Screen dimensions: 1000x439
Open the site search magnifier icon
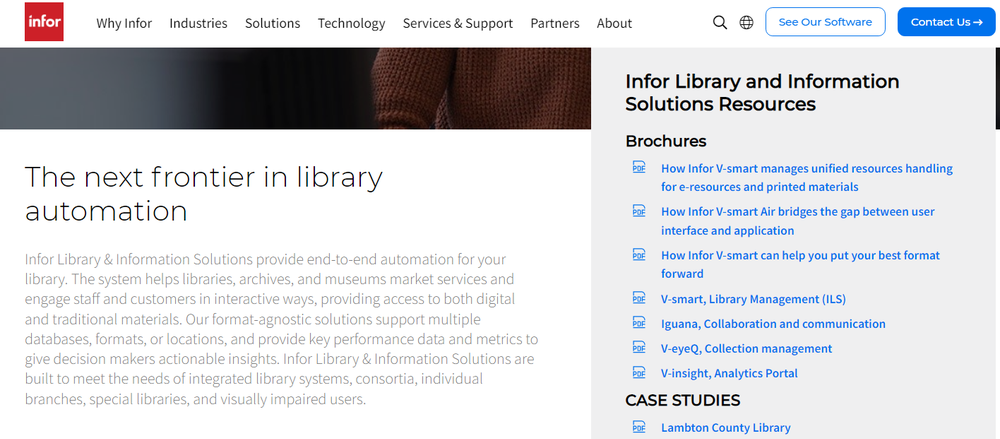[x=719, y=23]
